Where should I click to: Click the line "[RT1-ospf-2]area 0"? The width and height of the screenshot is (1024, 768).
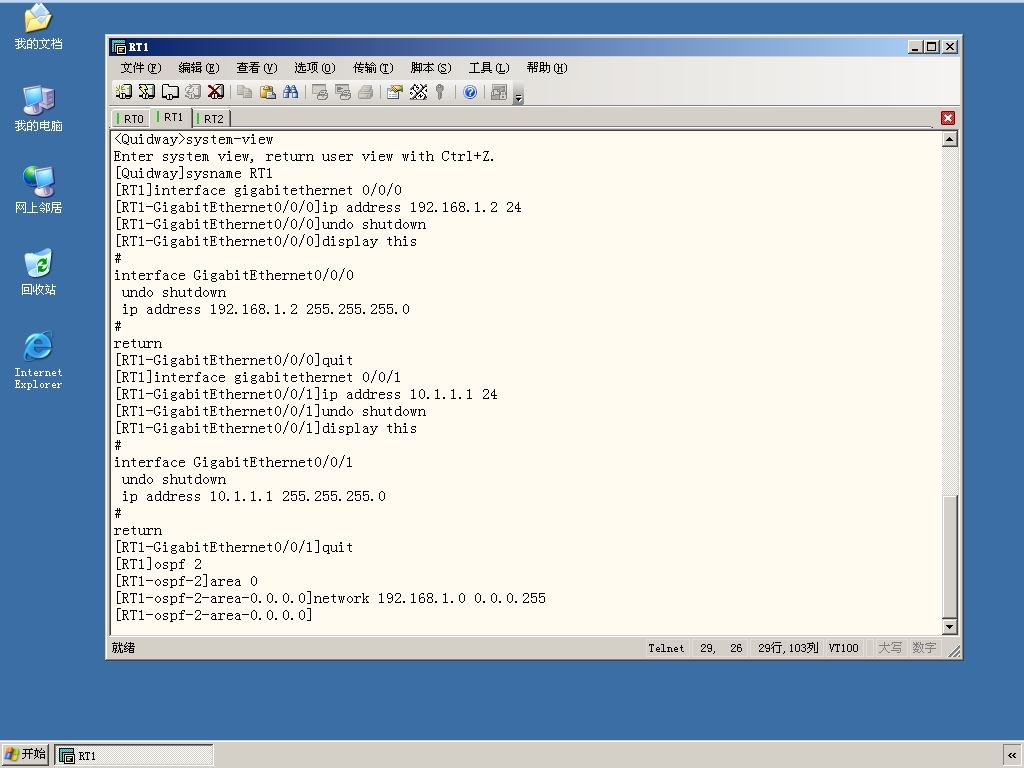pos(185,581)
